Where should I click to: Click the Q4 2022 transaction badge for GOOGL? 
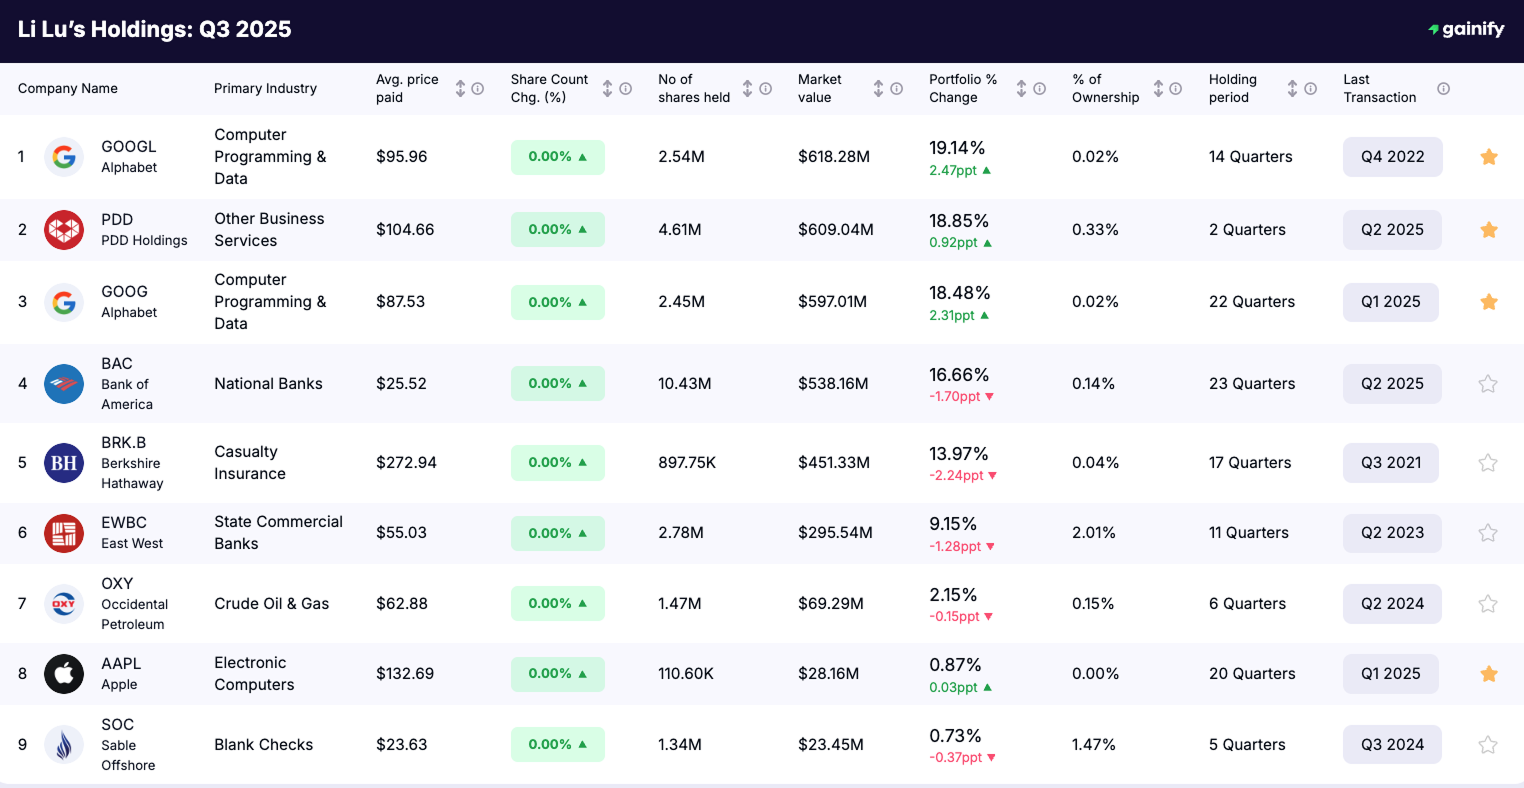pyautogui.click(x=1392, y=157)
